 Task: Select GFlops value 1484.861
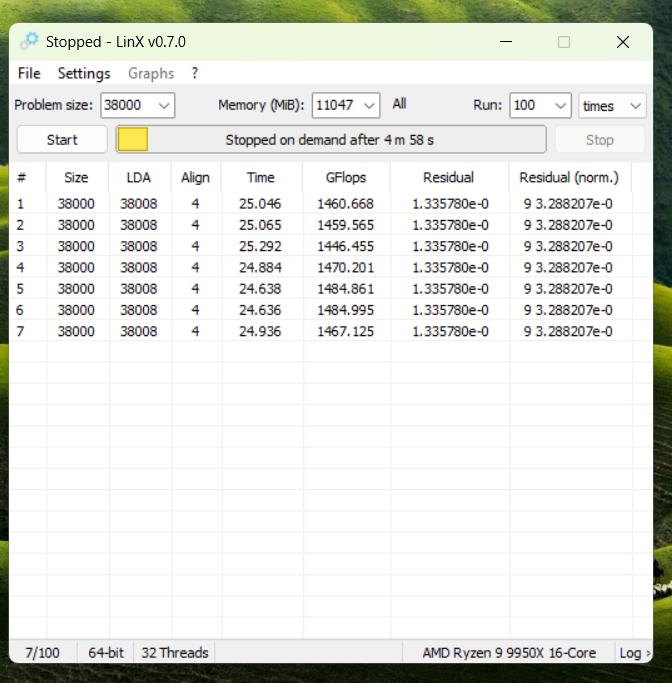tap(345, 289)
